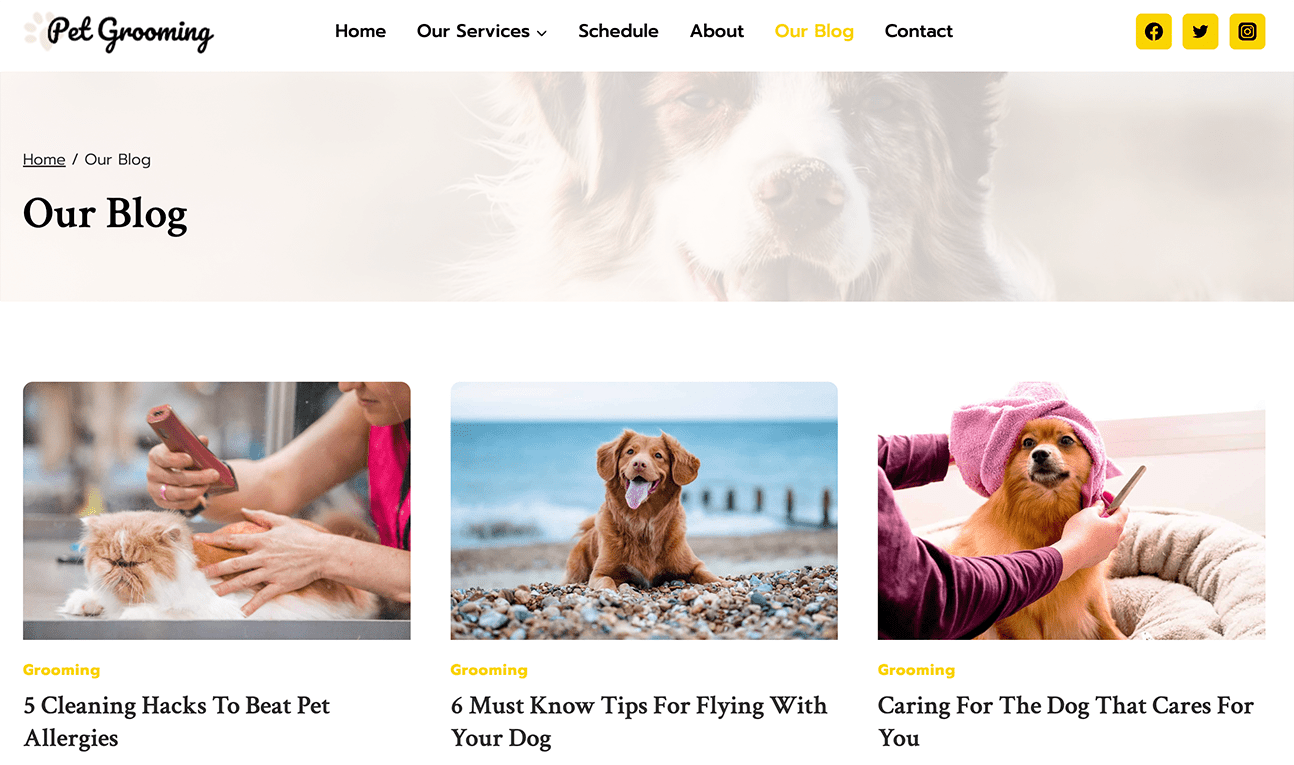1294x765 pixels.
Task: Click Grooming category under beach dog post
Action: [x=489, y=670]
